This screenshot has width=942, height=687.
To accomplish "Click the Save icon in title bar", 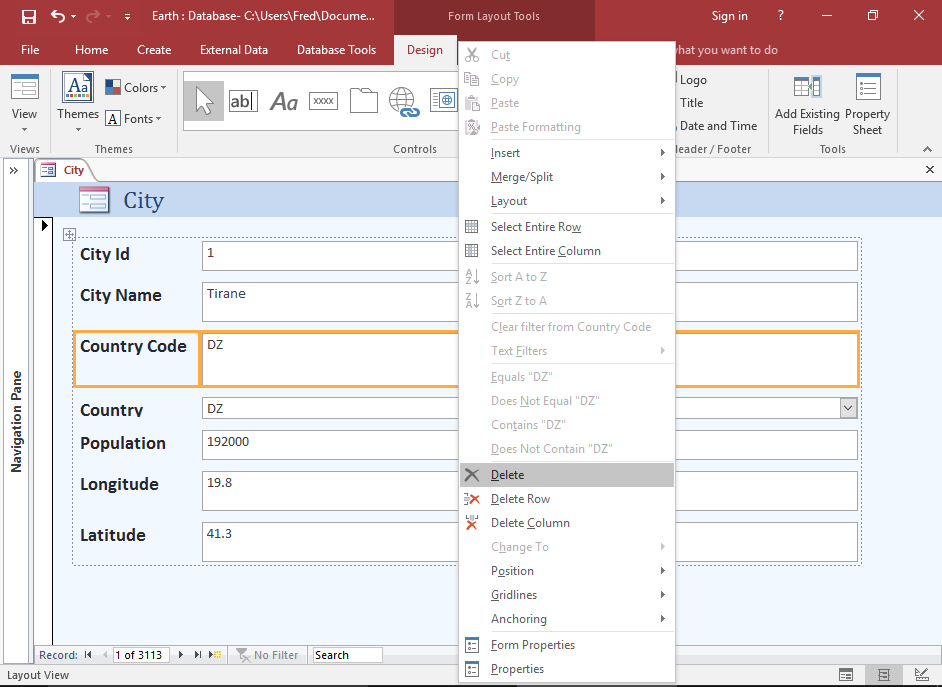I will 29,16.
